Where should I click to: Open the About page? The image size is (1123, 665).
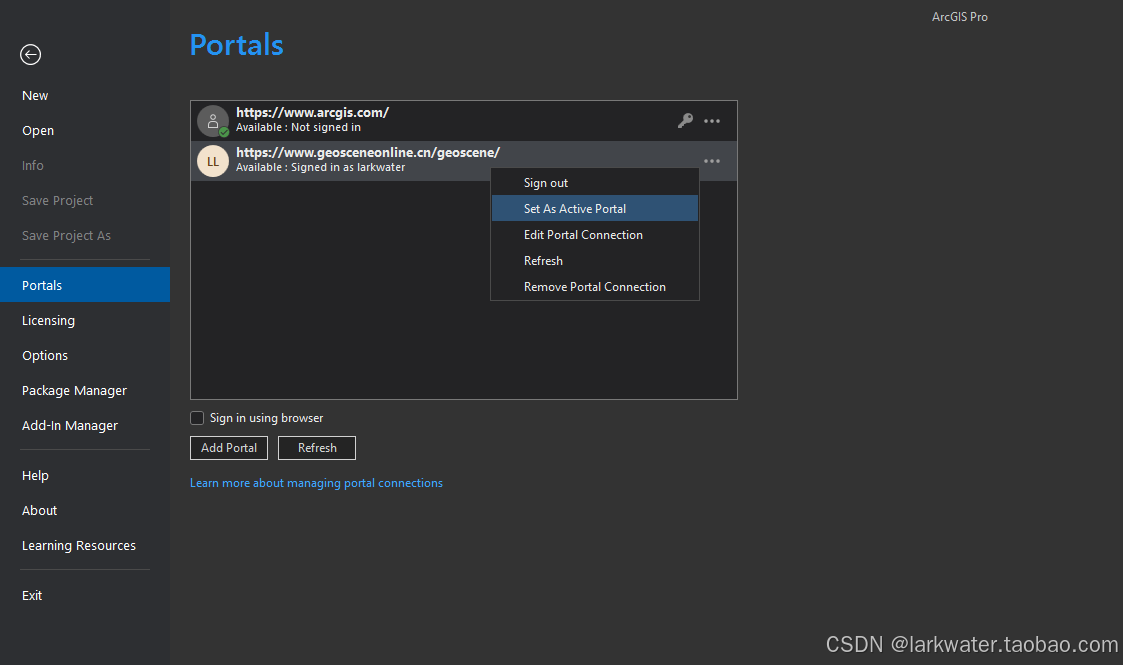pyautogui.click(x=85, y=510)
